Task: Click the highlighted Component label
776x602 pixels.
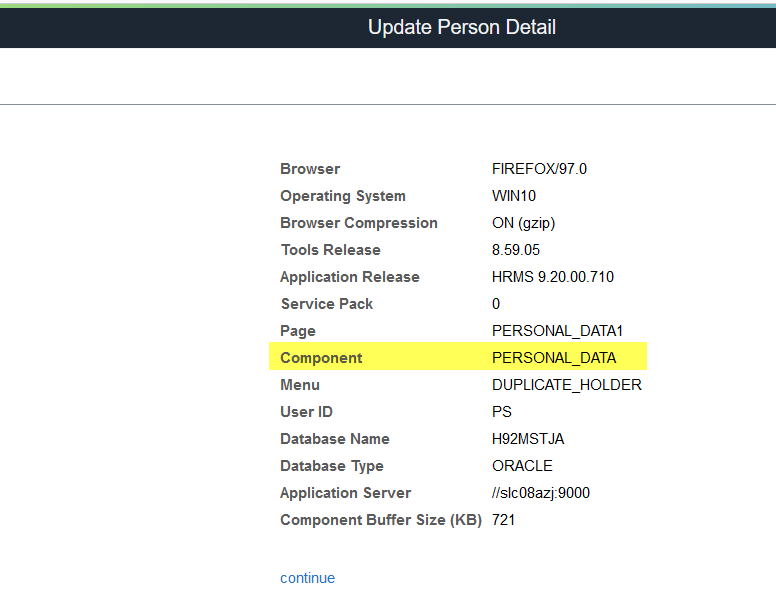Action: pyautogui.click(x=321, y=358)
